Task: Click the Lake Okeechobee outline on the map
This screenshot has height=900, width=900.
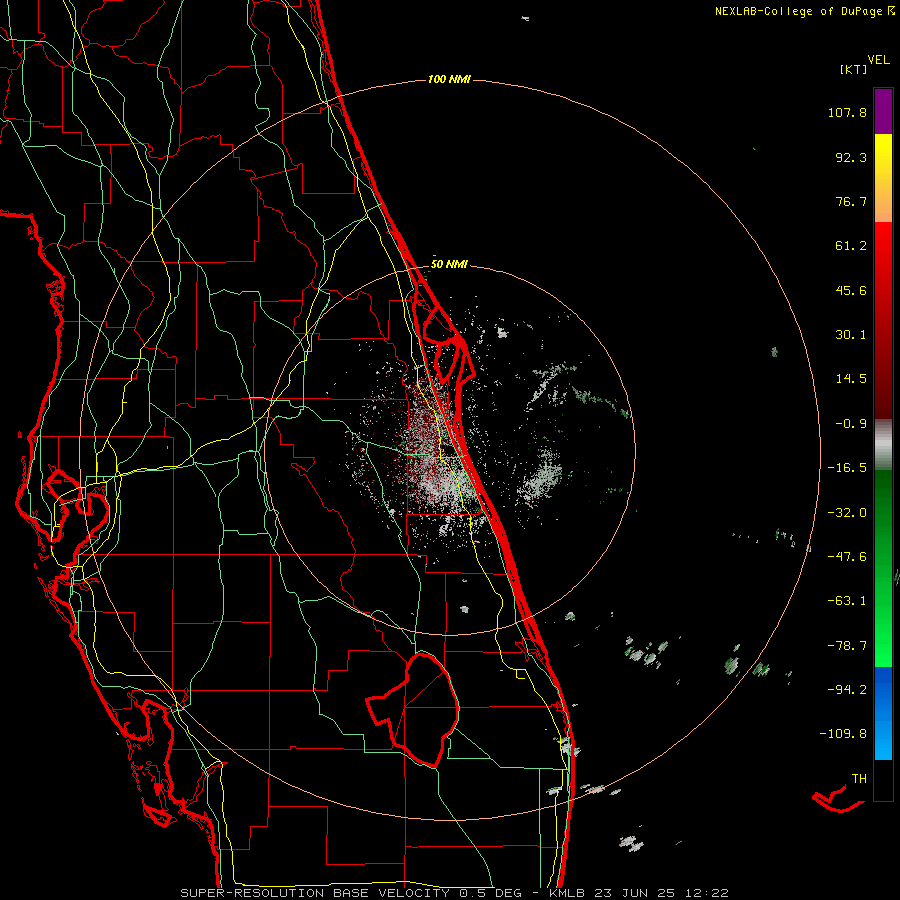Action: pos(413,709)
